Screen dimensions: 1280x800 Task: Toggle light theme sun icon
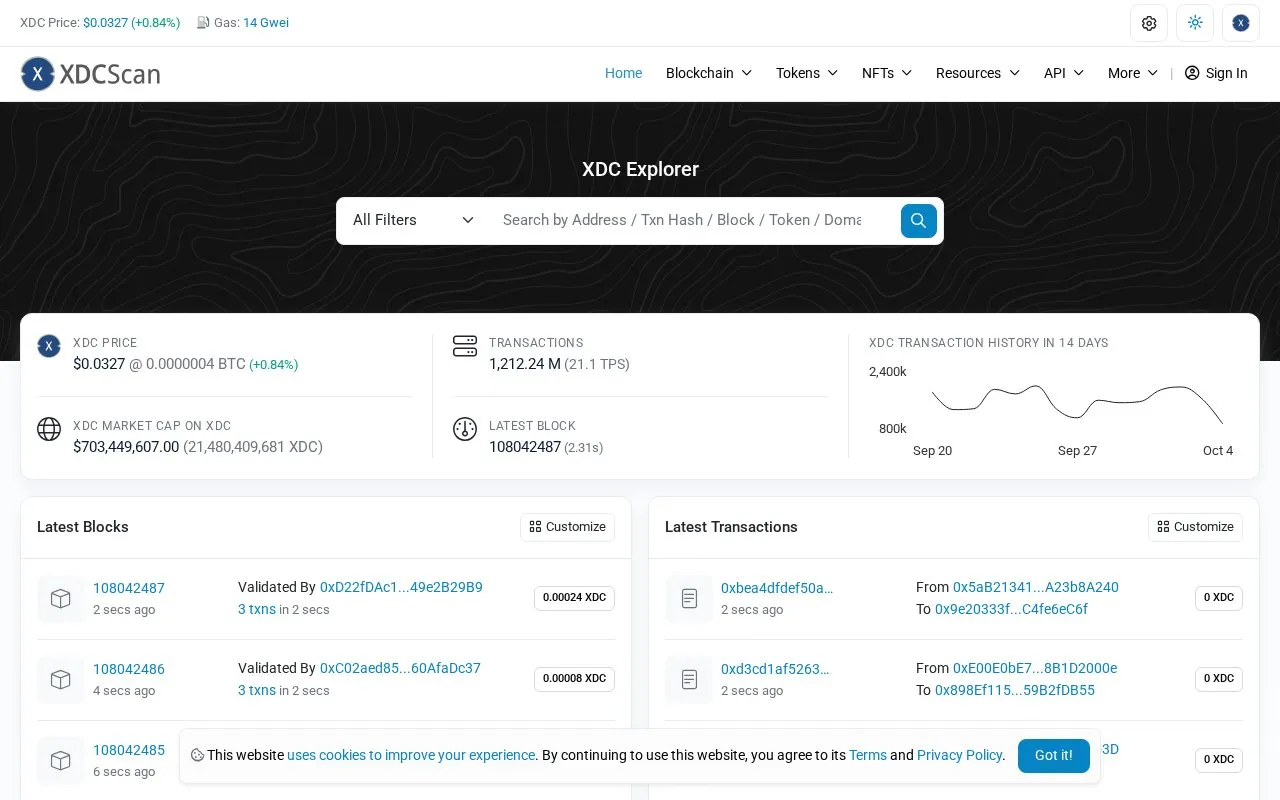click(x=1195, y=23)
